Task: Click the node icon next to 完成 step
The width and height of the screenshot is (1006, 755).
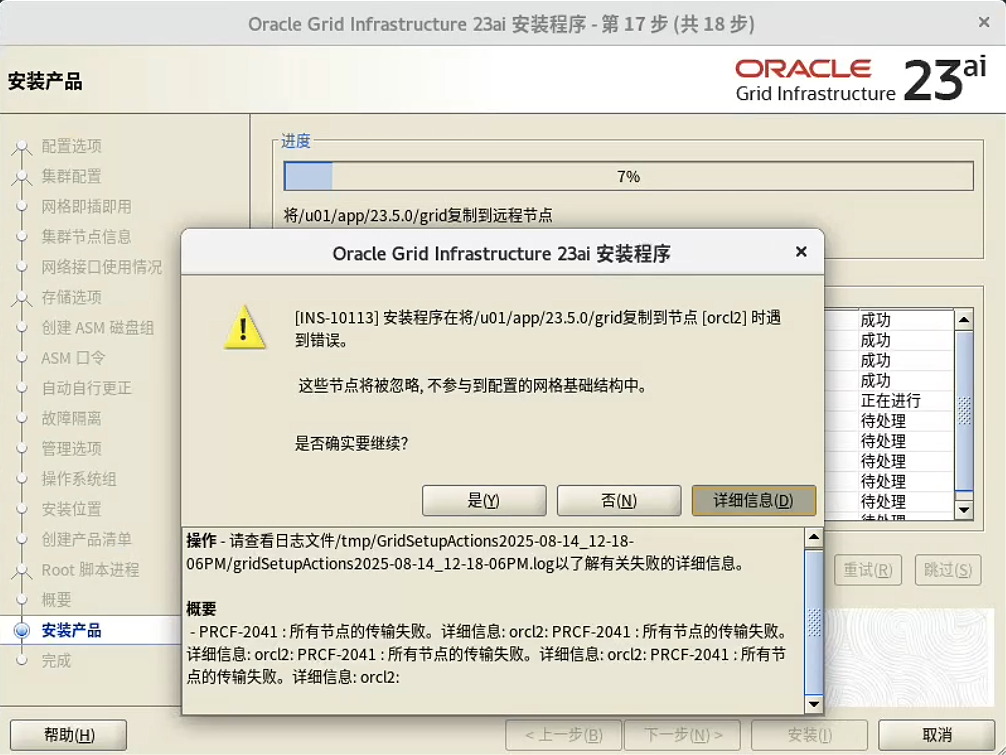Action: (22, 660)
